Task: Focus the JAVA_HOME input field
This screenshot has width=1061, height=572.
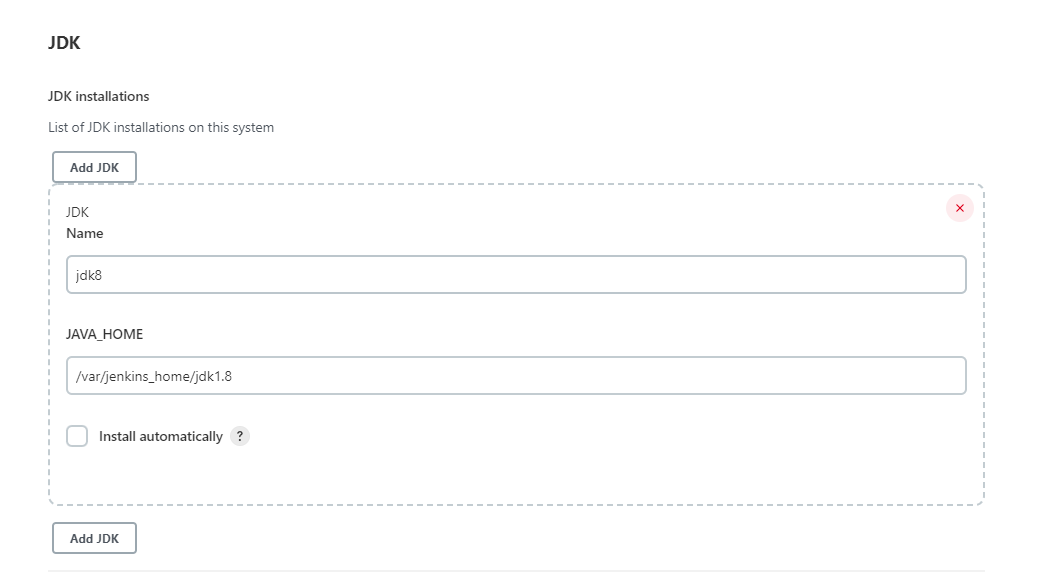Action: click(x=516, y=376)
